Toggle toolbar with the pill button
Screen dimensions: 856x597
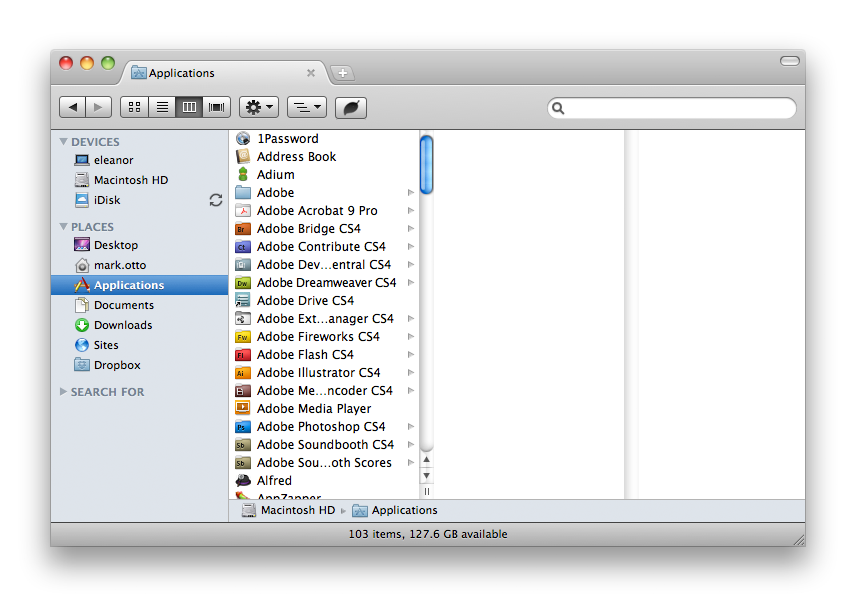(x=789, y=61)
